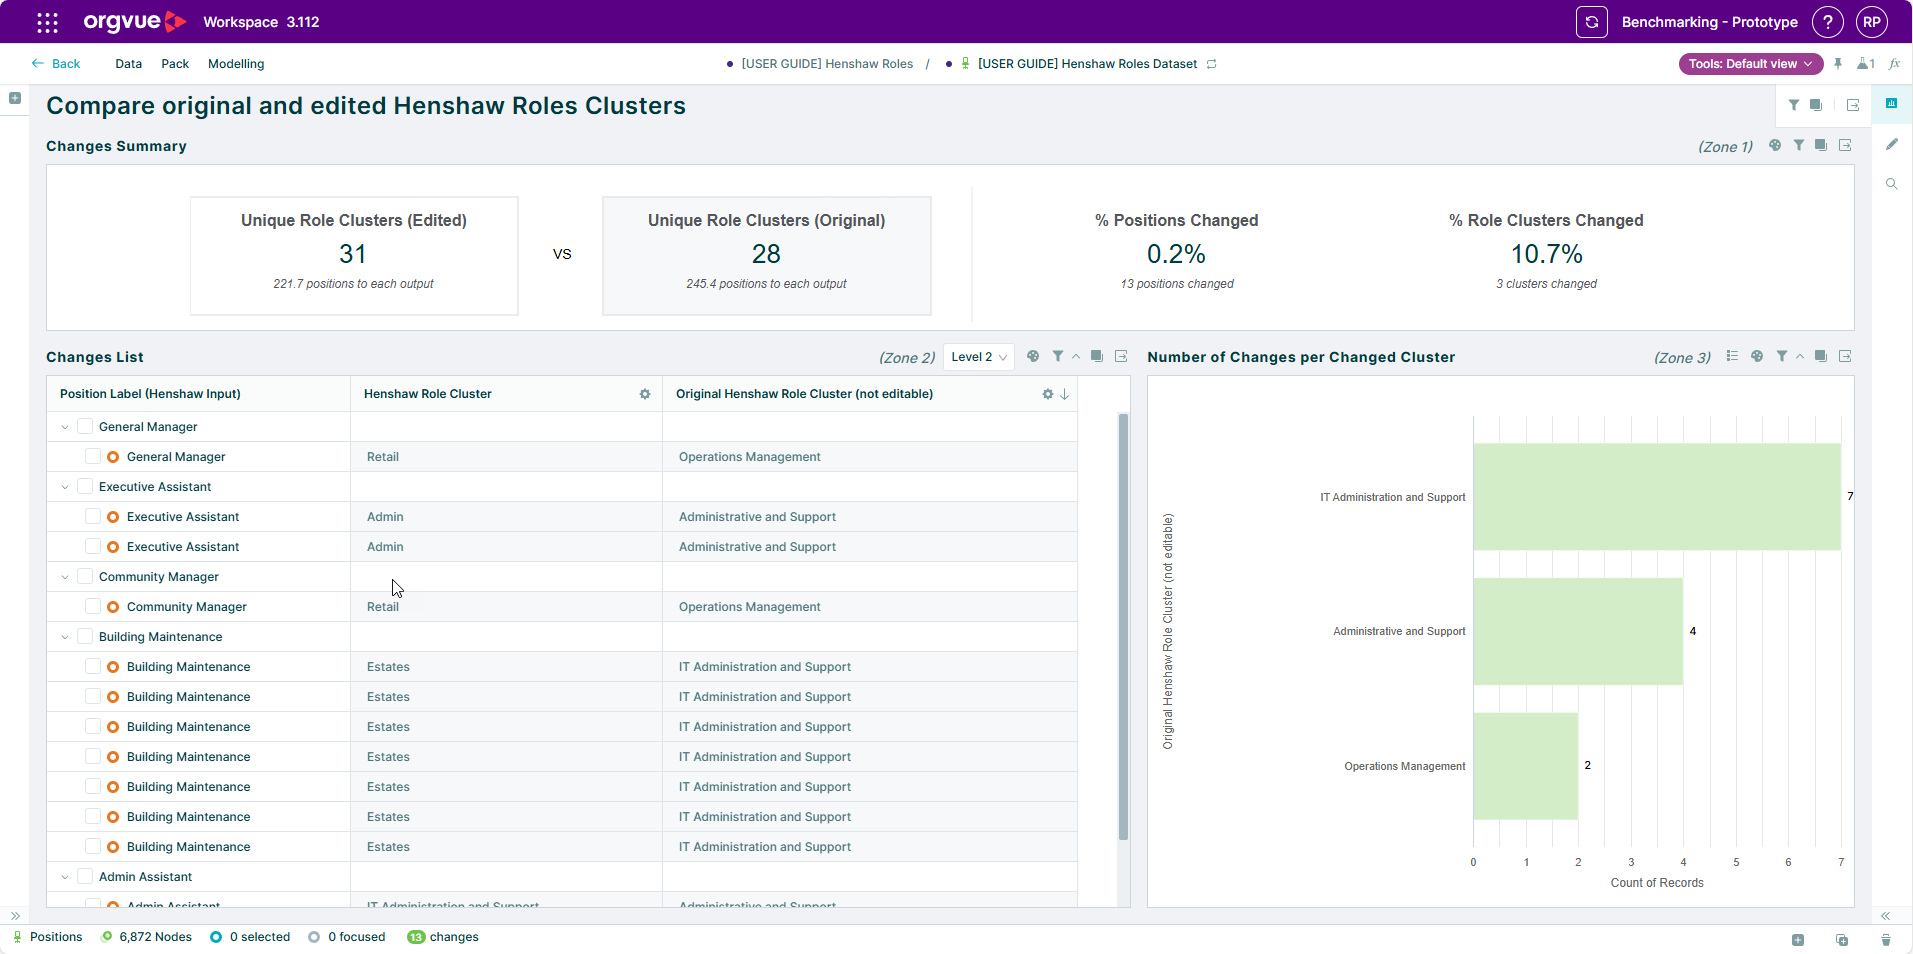Click the trash icon in status bar
Image resolution: width=1913 pixels, height=954 pixels.
pyautogui.click(x=1885, y=940)
